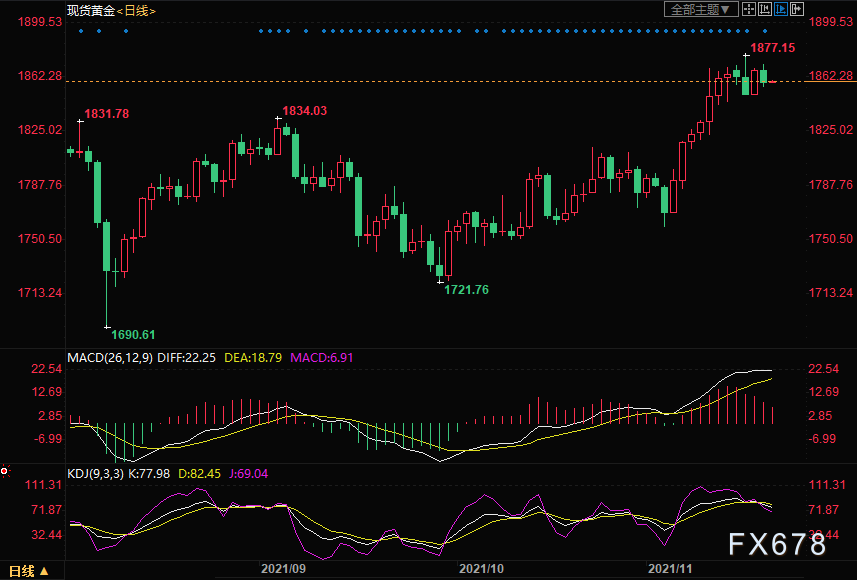Click the red dot indicator marker at left
The width and height of the screenshot is (857, 580).
coord(5,471)
